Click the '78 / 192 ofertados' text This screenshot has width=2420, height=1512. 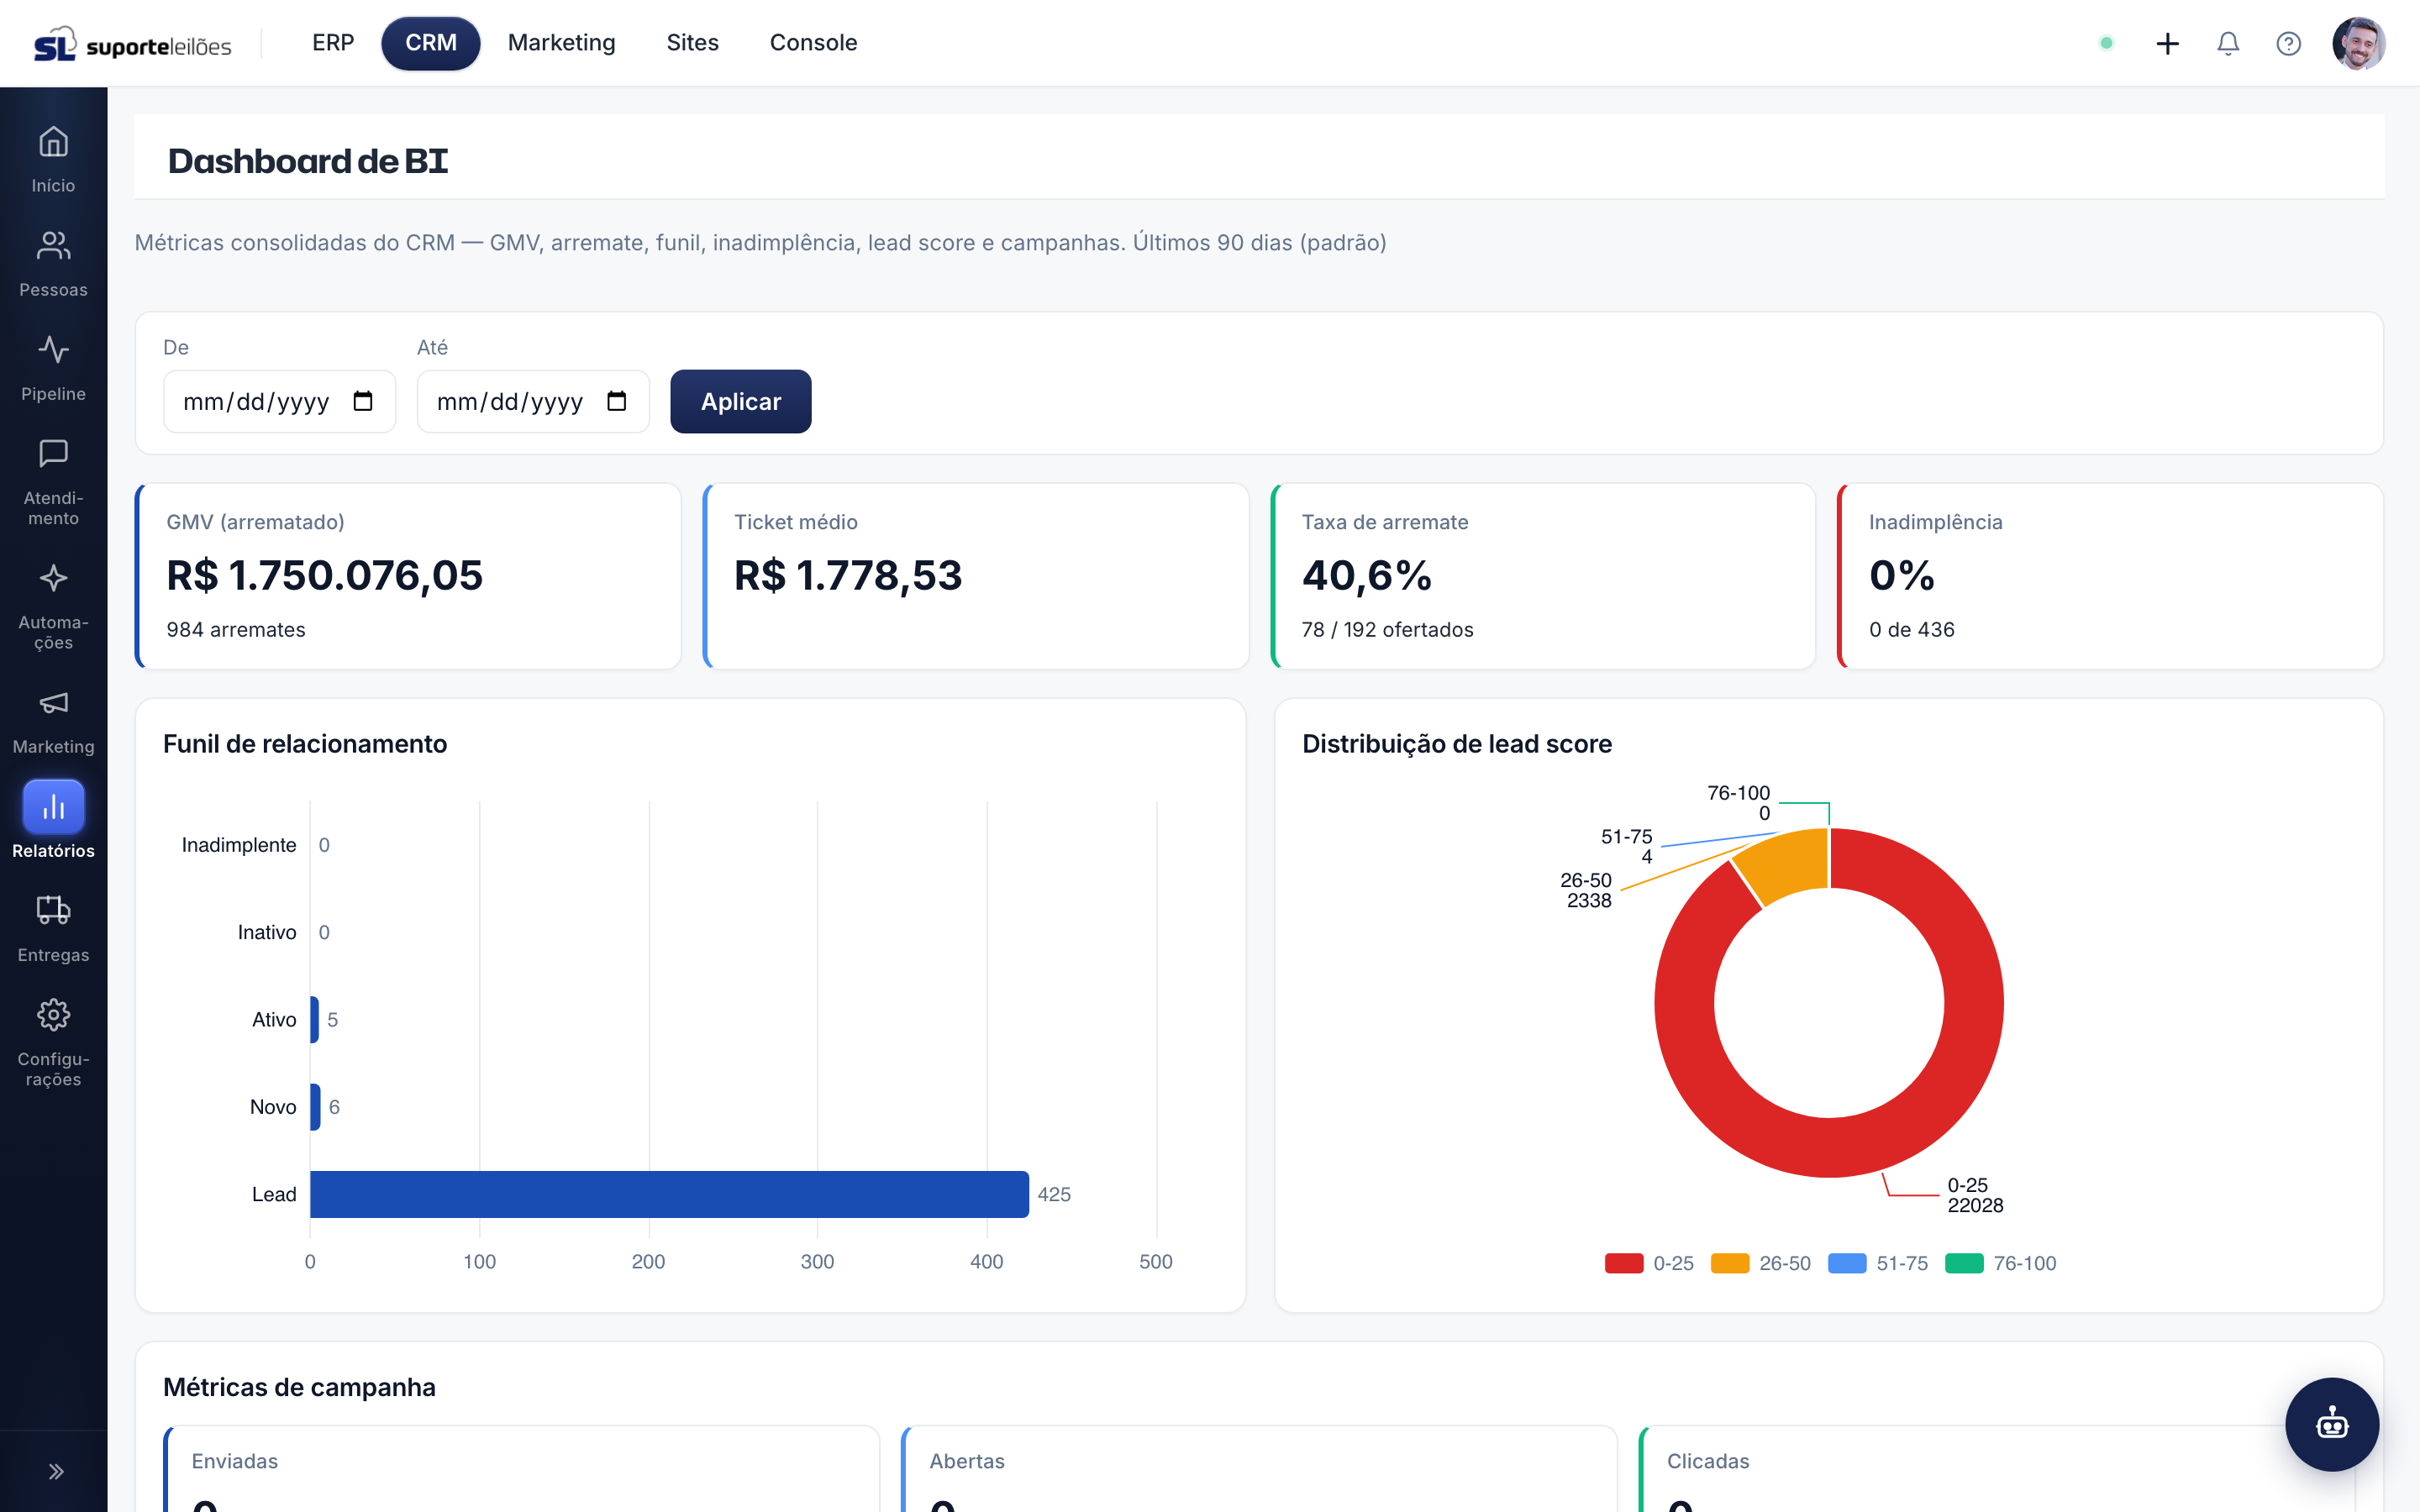(1387, 630)
